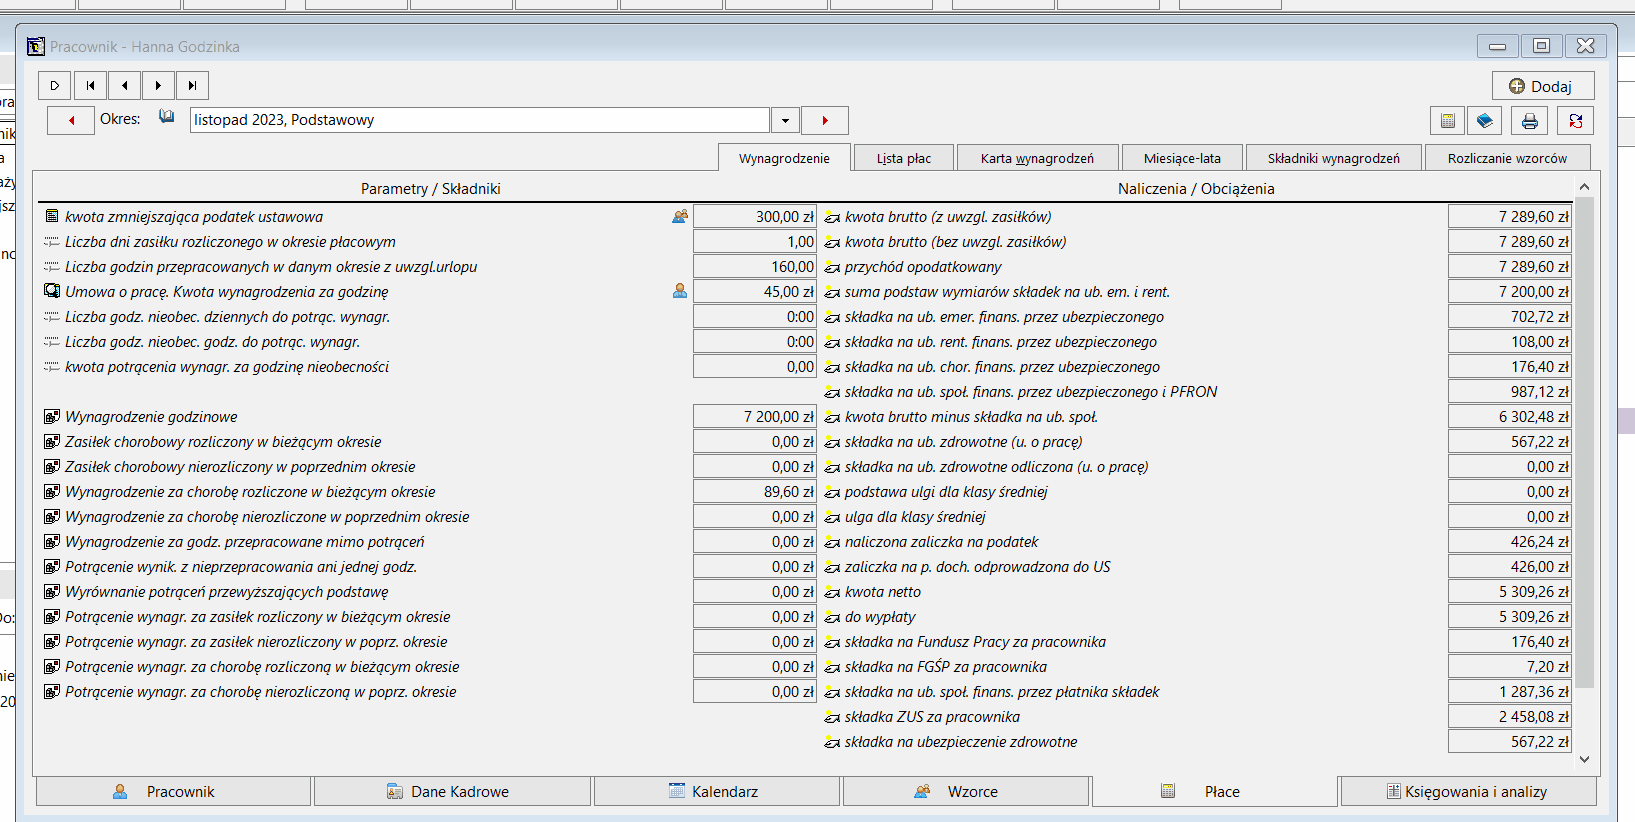The image size is (1635, 822).
Task: Edit the 45,00 zł hourly rate field
Action: click(x=755, y=291)
